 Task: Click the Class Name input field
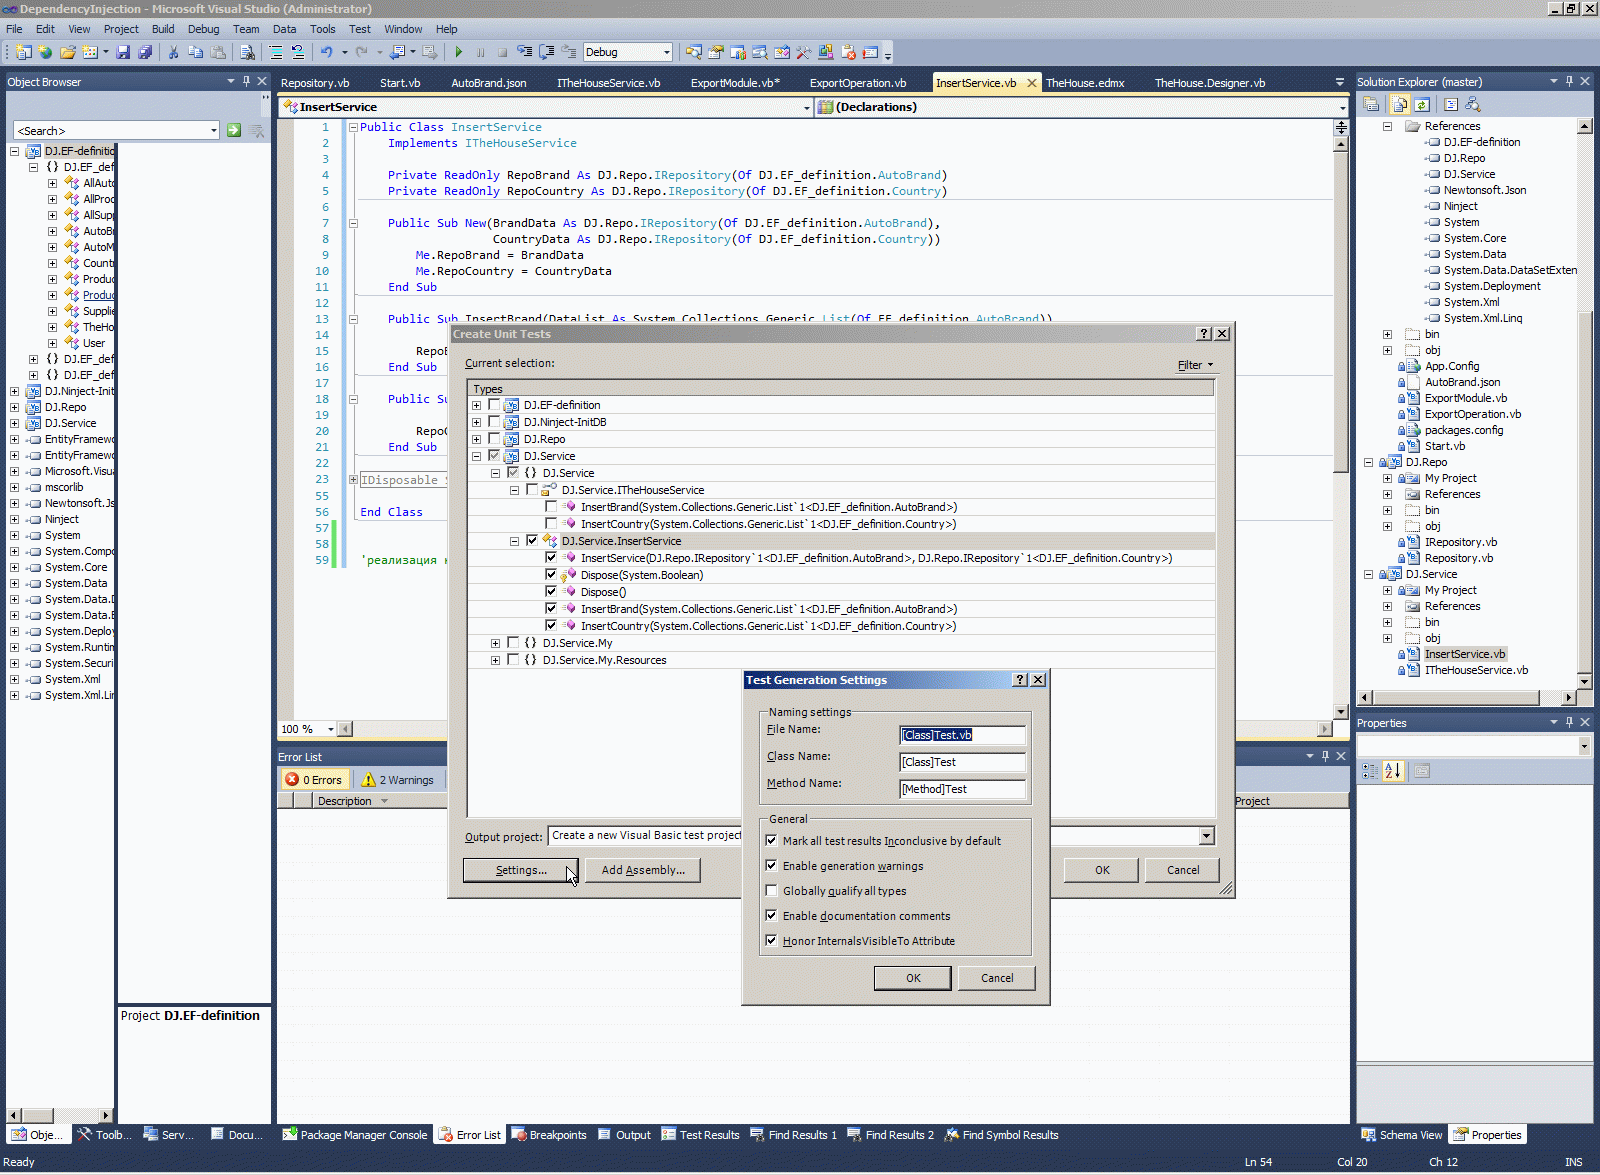point(962,762)
